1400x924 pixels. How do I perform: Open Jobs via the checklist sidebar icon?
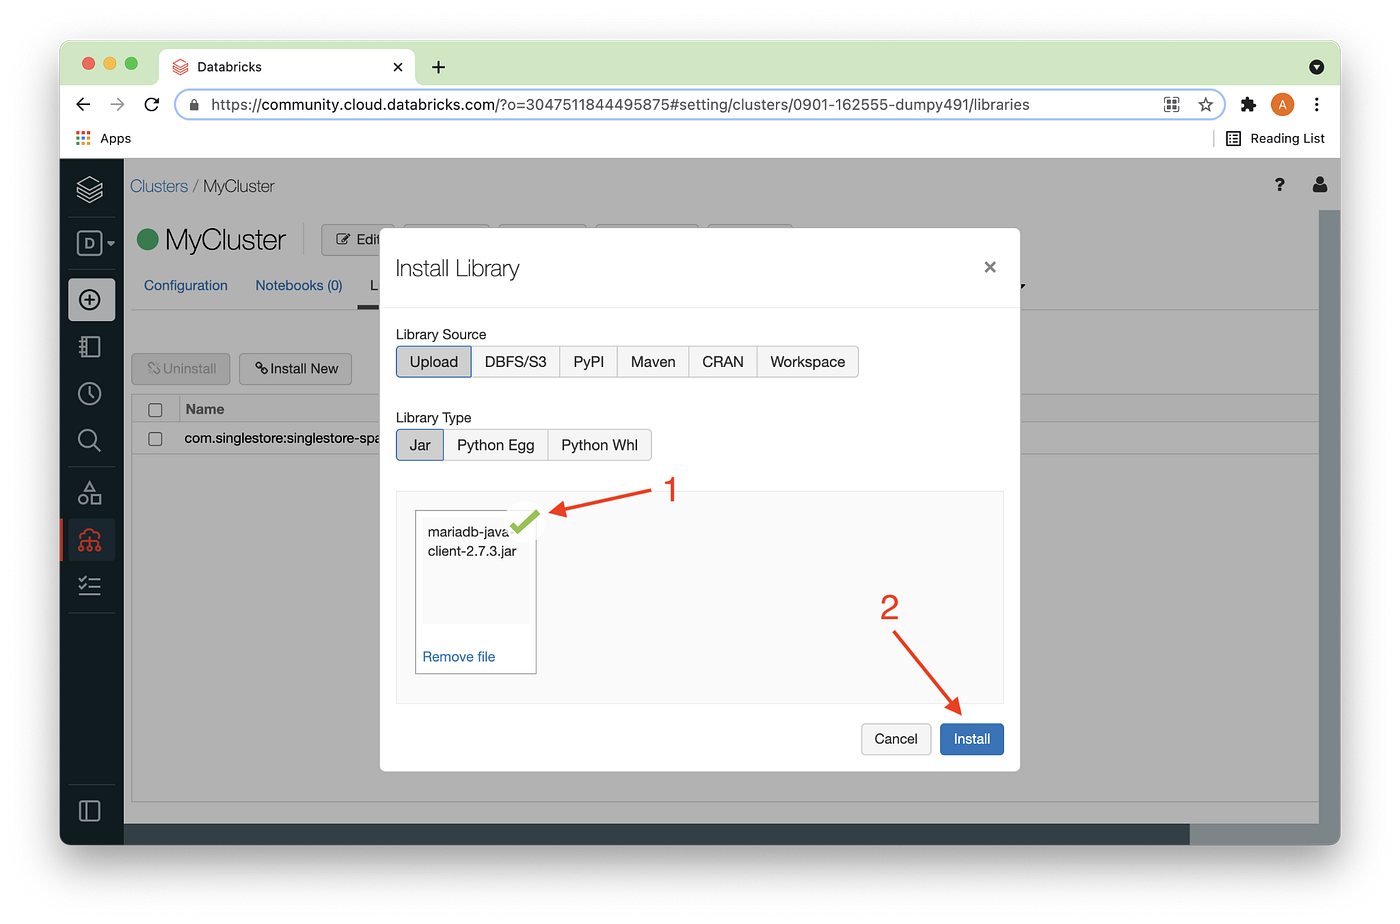tap(90, 585)
